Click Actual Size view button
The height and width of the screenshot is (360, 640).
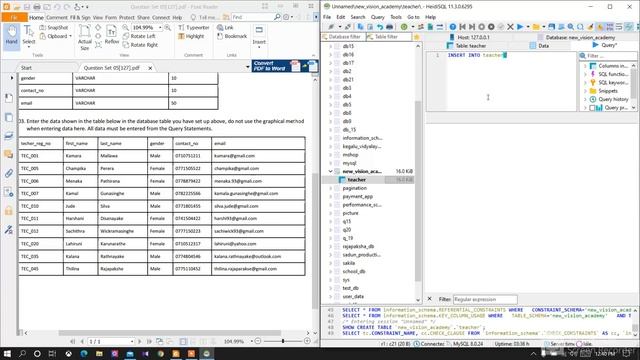84,37
